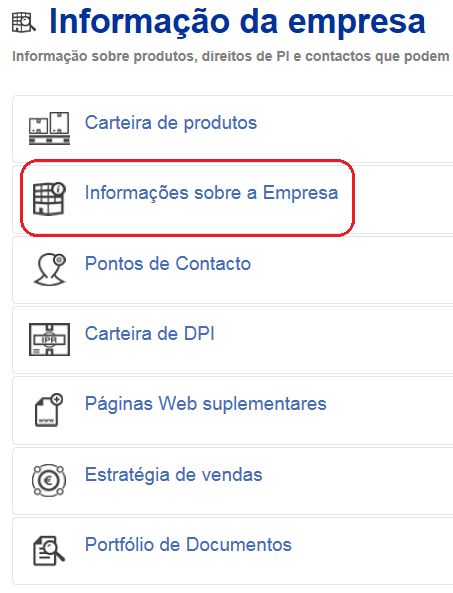Click the contact person head icon
Viewport: 453px width, 593px height.
[50, 269]
